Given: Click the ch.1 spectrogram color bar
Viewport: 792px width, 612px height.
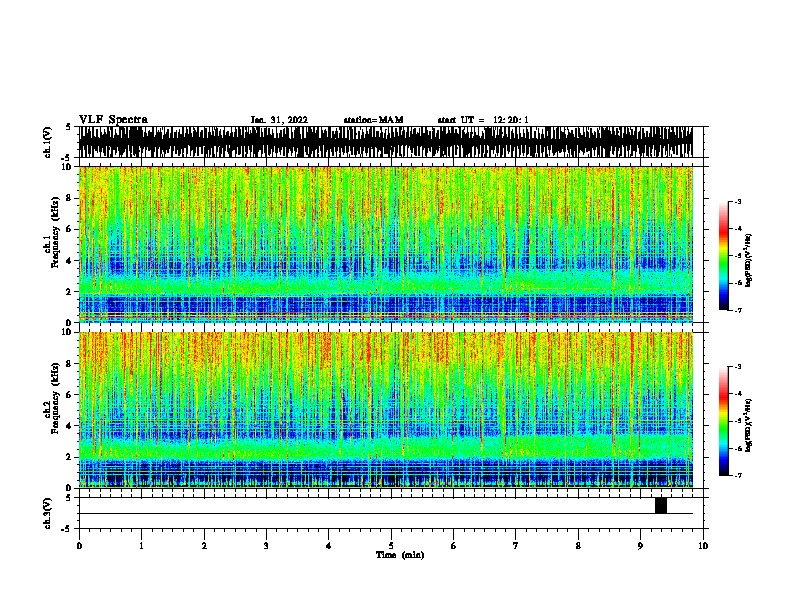Looking at the screenshot, I should pyautogui.click(x=724, y=256).
